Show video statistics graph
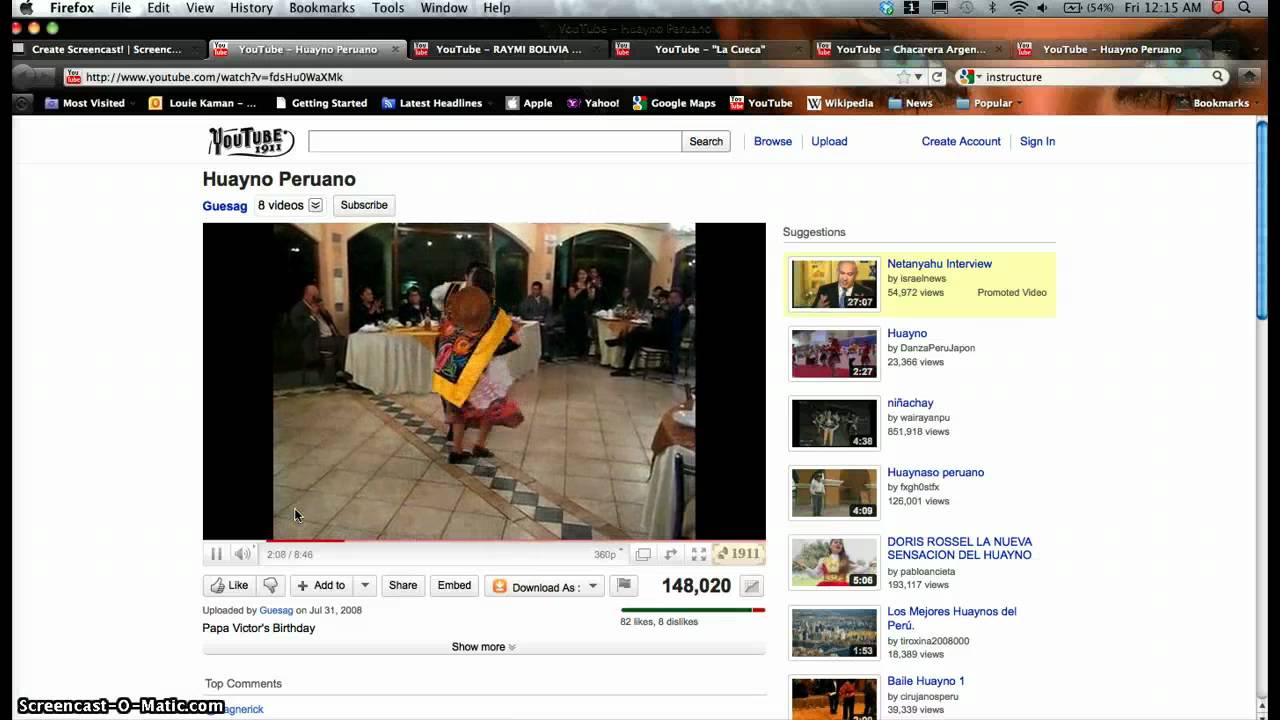The image size is (1280, 720). [752, 586]
